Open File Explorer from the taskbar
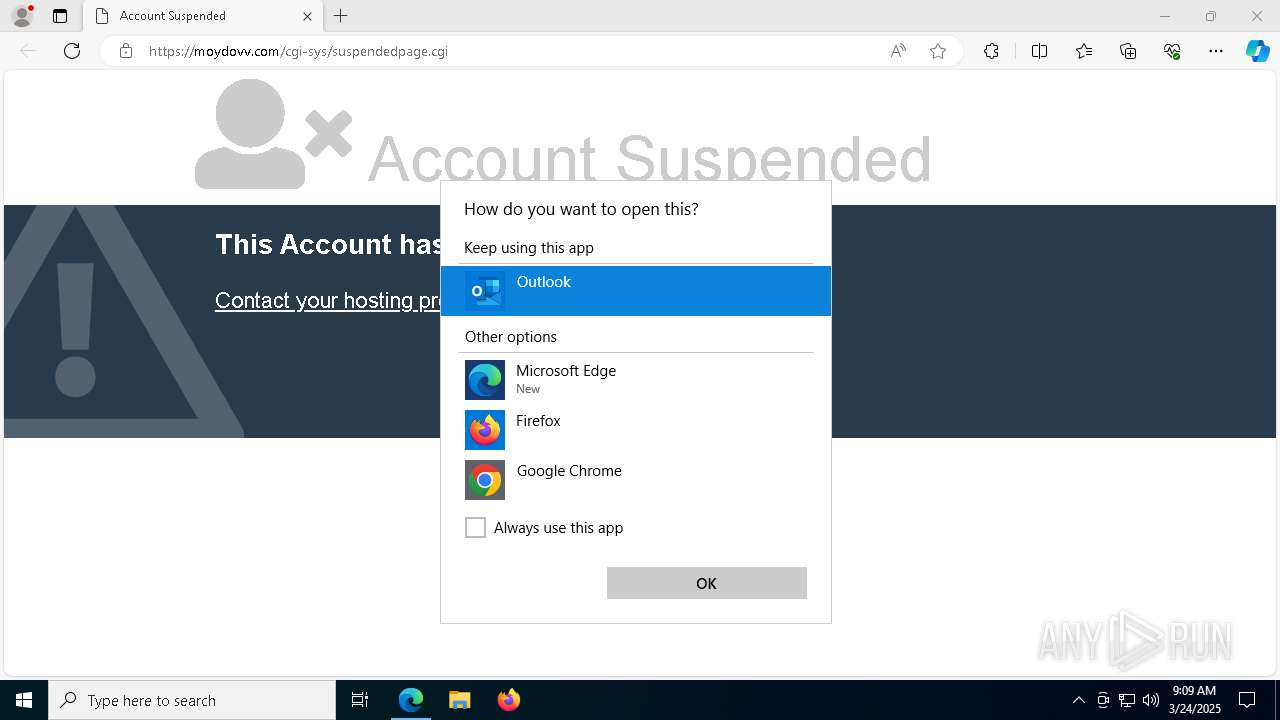The height and width of the screenshot is (720, 1280). (x=459, y=700)
